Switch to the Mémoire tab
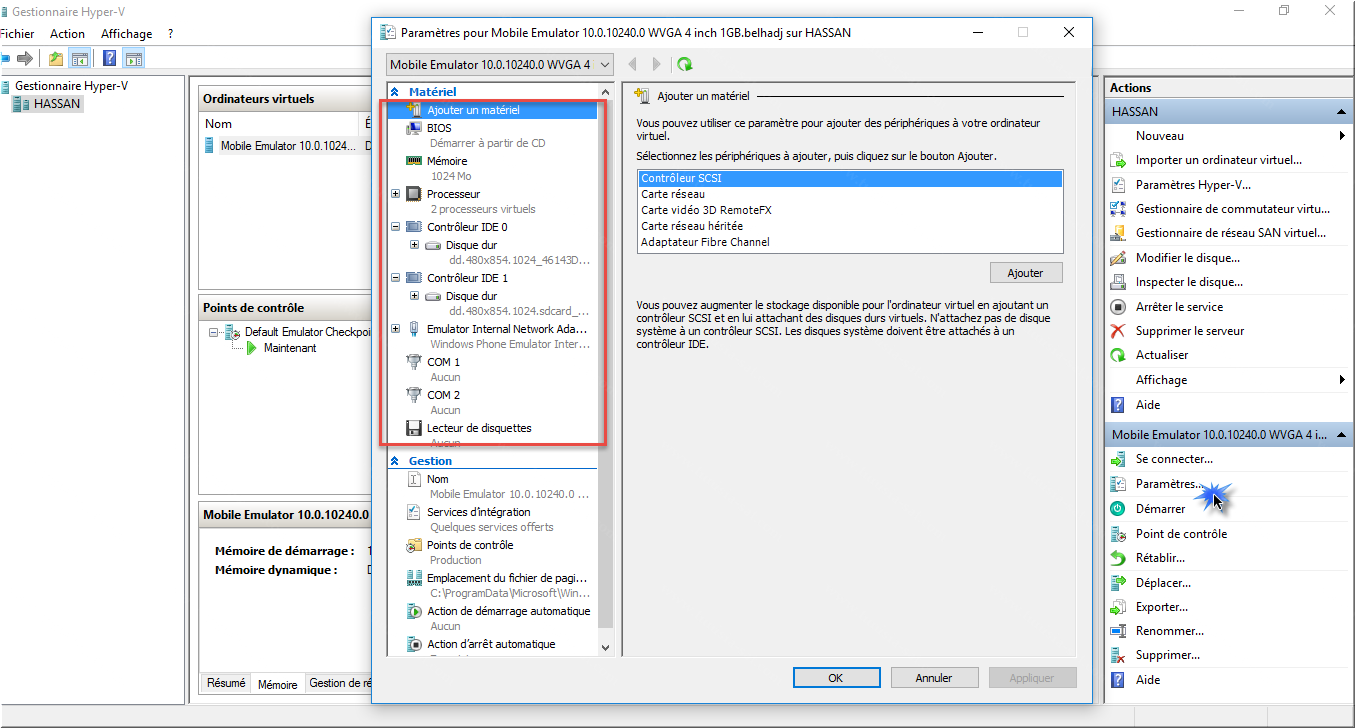 click(x=277, y=684)
